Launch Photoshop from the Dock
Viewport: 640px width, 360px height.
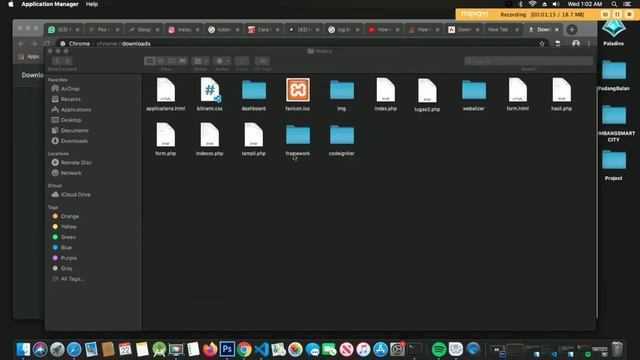pos(227,349)
